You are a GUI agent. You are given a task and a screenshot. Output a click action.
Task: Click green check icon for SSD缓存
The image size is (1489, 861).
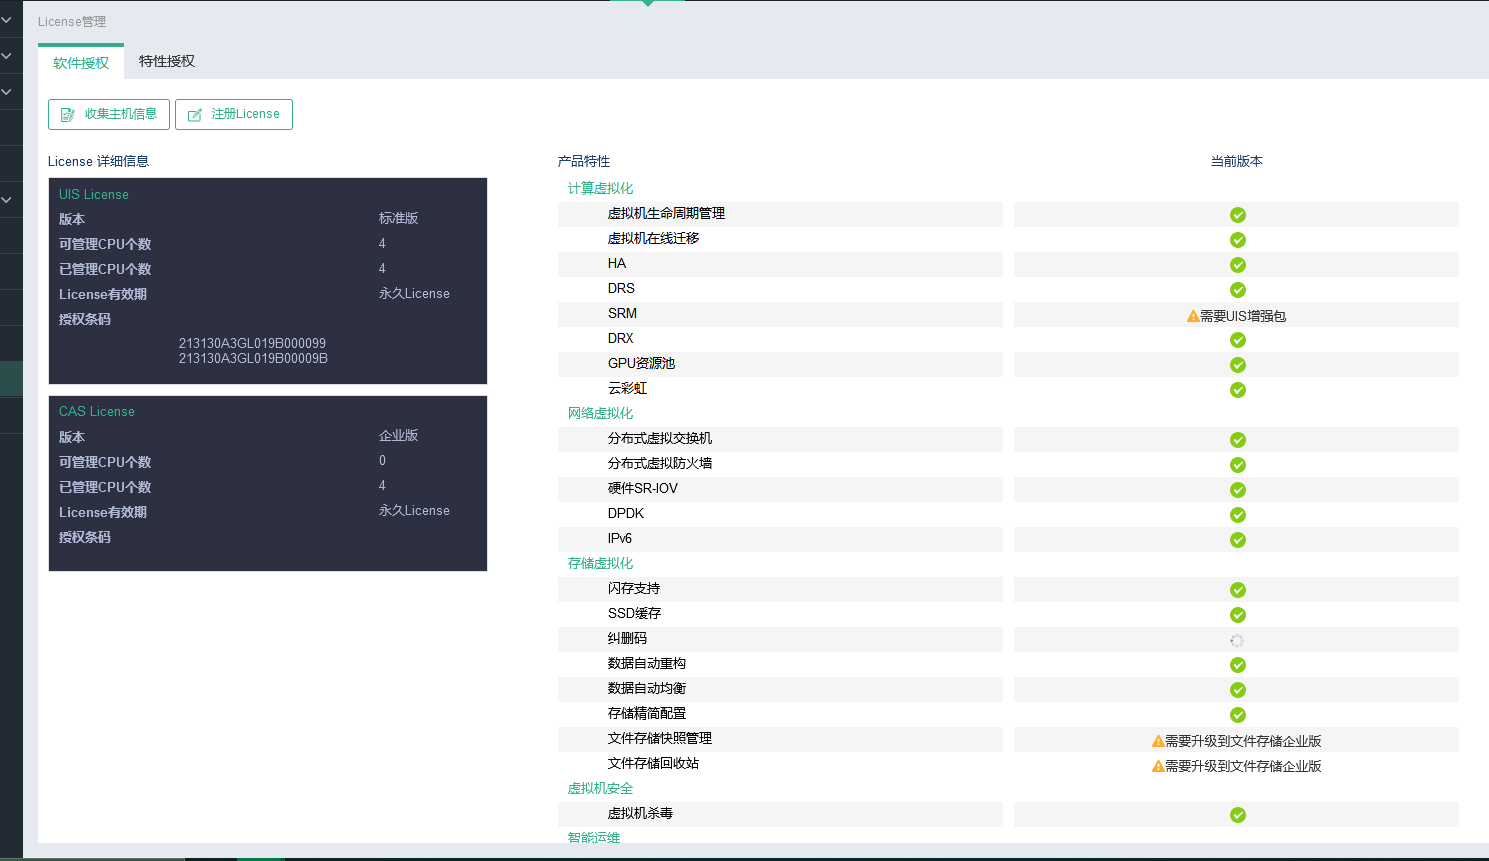coord(1238,615)
